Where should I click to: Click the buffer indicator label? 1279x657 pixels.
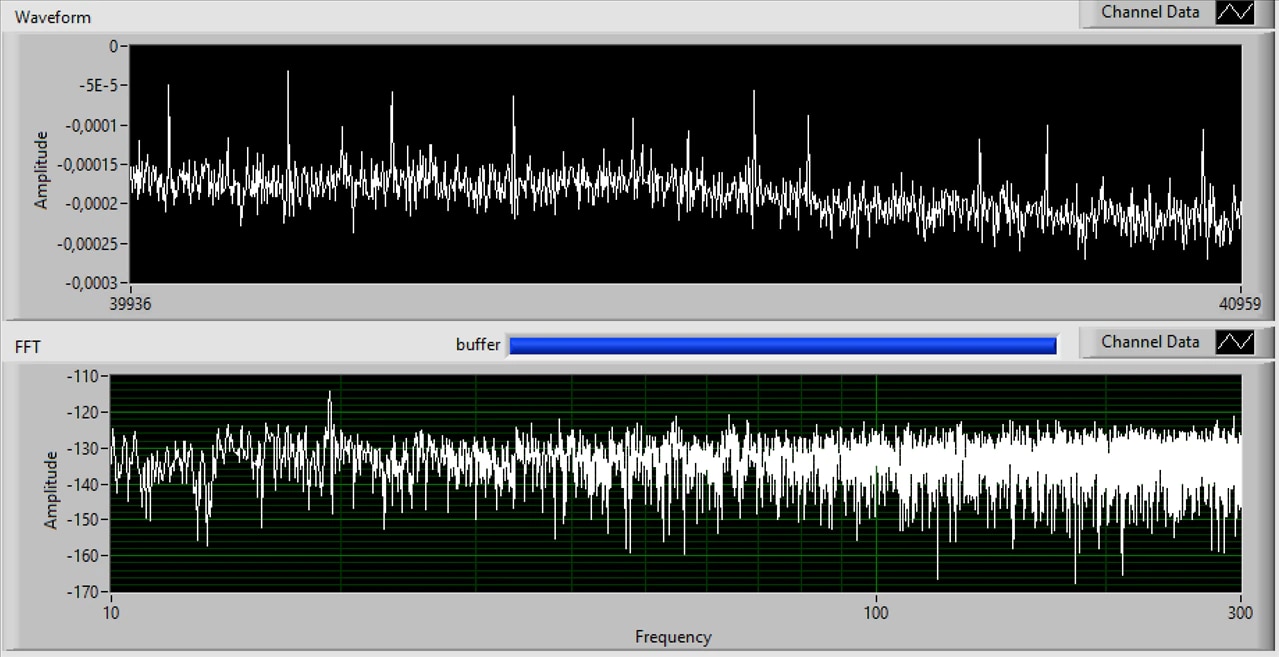pos(478,345)
